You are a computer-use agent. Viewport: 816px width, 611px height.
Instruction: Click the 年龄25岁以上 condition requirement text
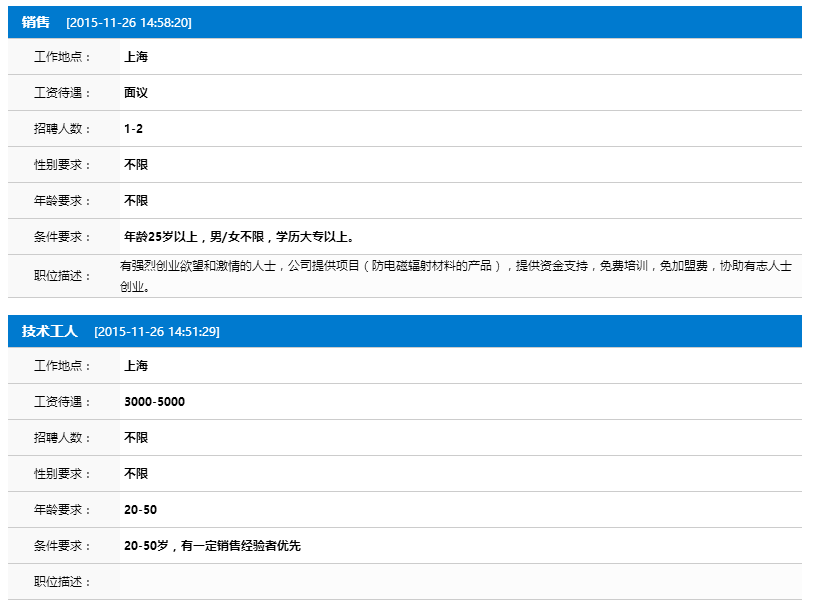click(x=239, y=237)
